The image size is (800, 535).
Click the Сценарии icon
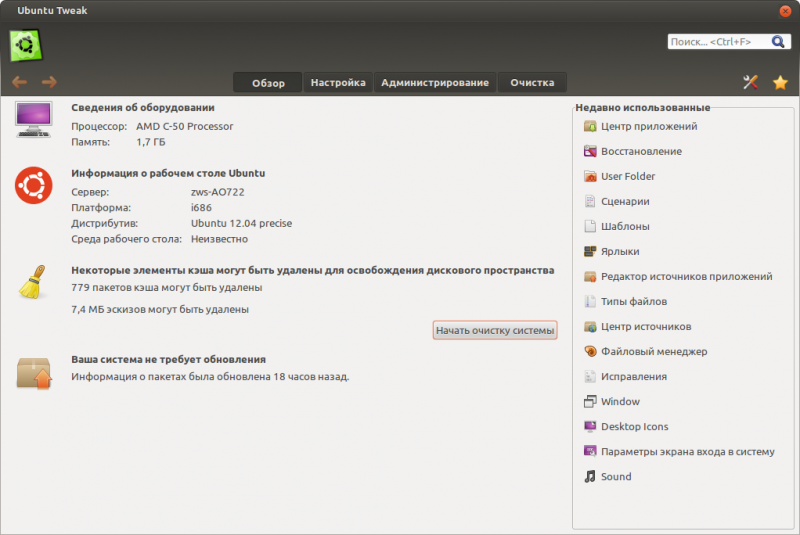pyautogui.click(x=590, y=201)
